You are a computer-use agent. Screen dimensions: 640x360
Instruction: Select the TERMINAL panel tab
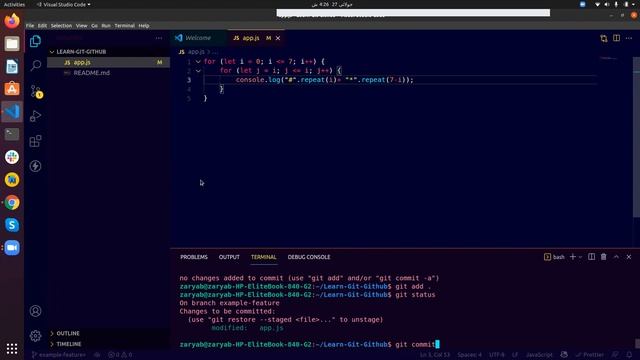pyautogui.click(x=263, y=257)
